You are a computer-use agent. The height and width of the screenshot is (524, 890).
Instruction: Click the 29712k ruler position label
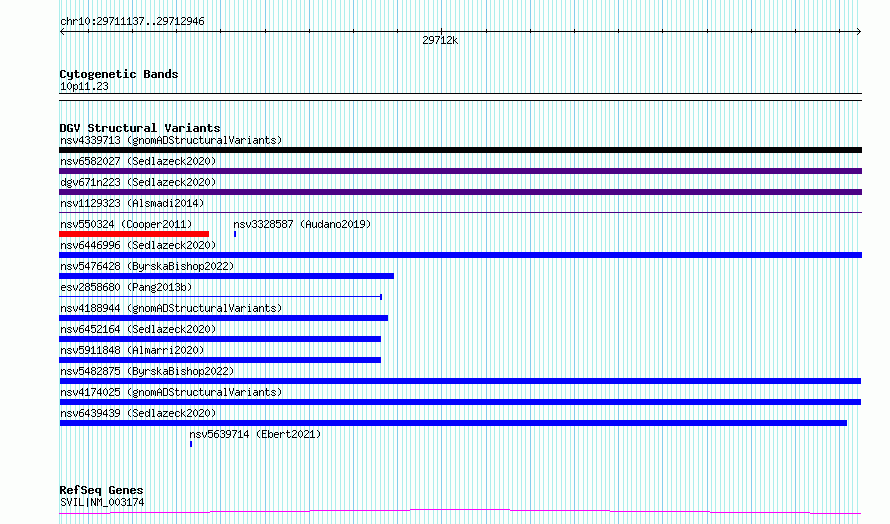click(x=440, y=40)
